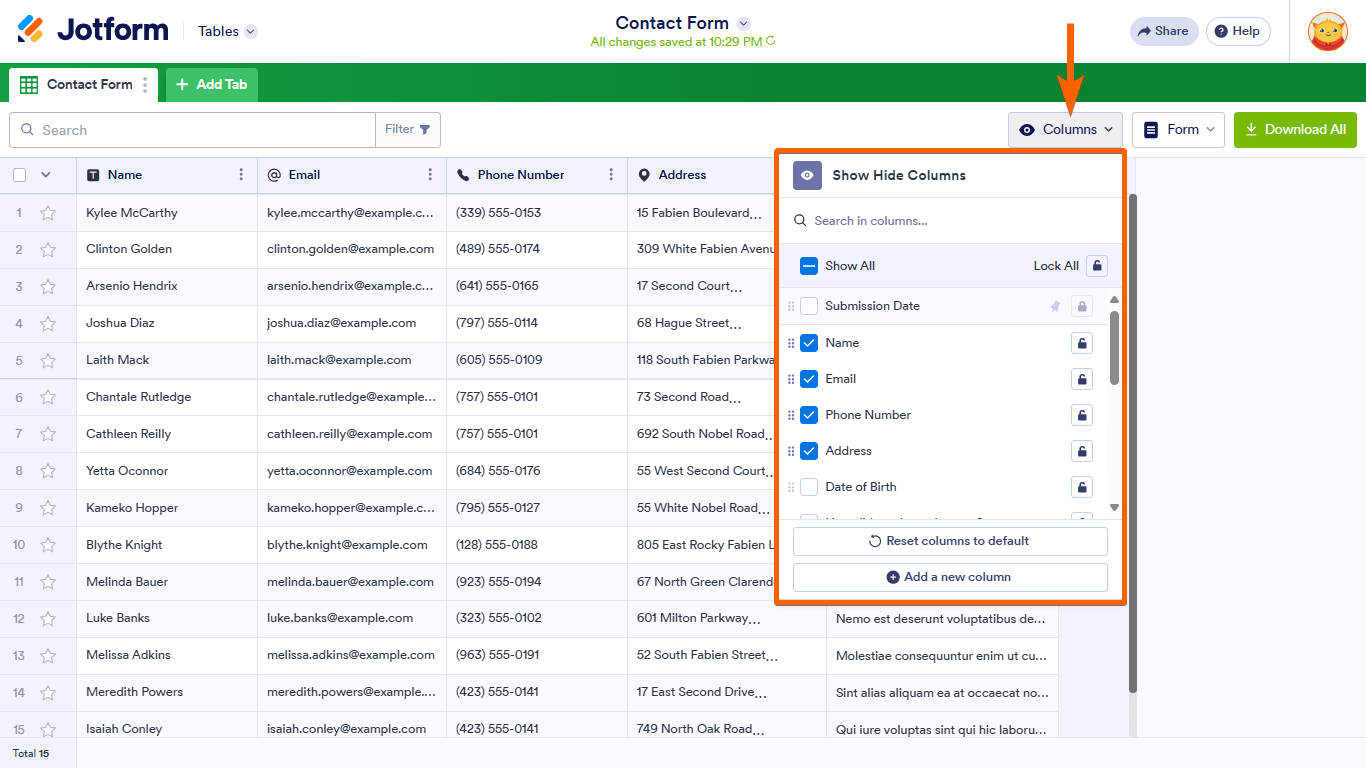Expand the Form dropdown

[1178, 130]
